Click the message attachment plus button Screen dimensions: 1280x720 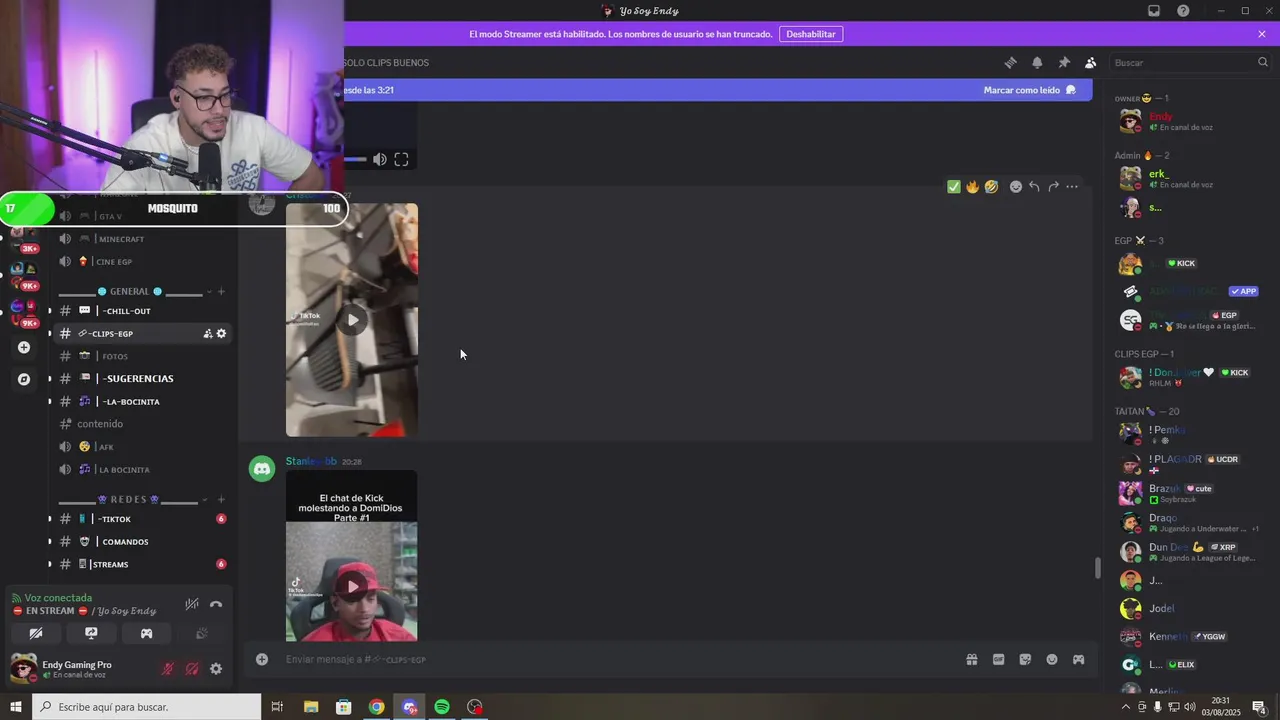[262, 659]
